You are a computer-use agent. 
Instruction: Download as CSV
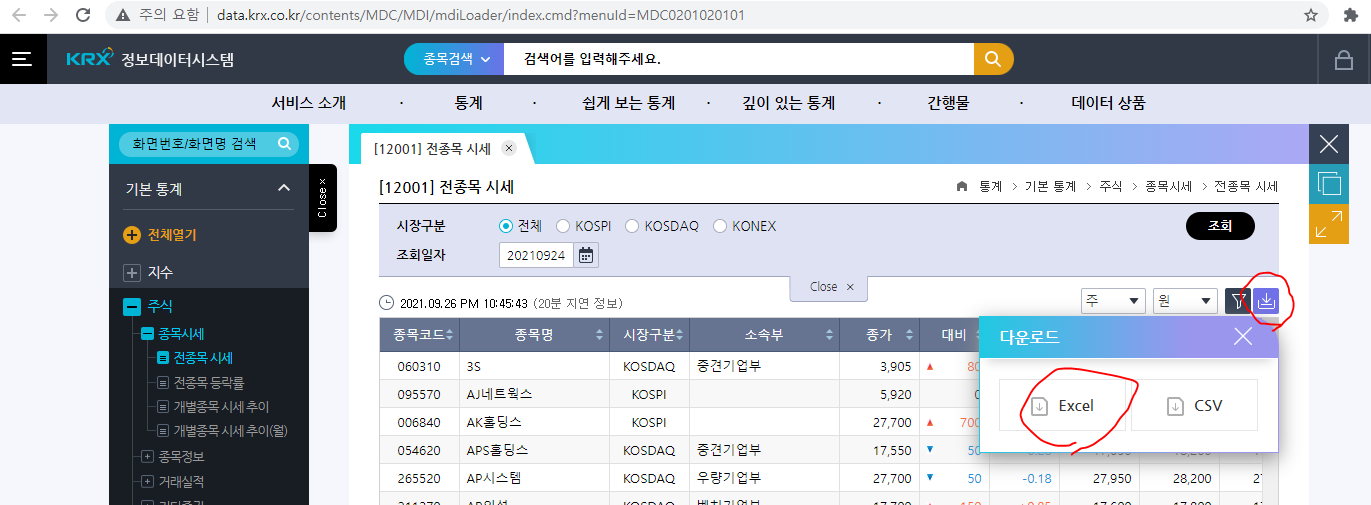pyautogui.click(x=1194, y=406)
